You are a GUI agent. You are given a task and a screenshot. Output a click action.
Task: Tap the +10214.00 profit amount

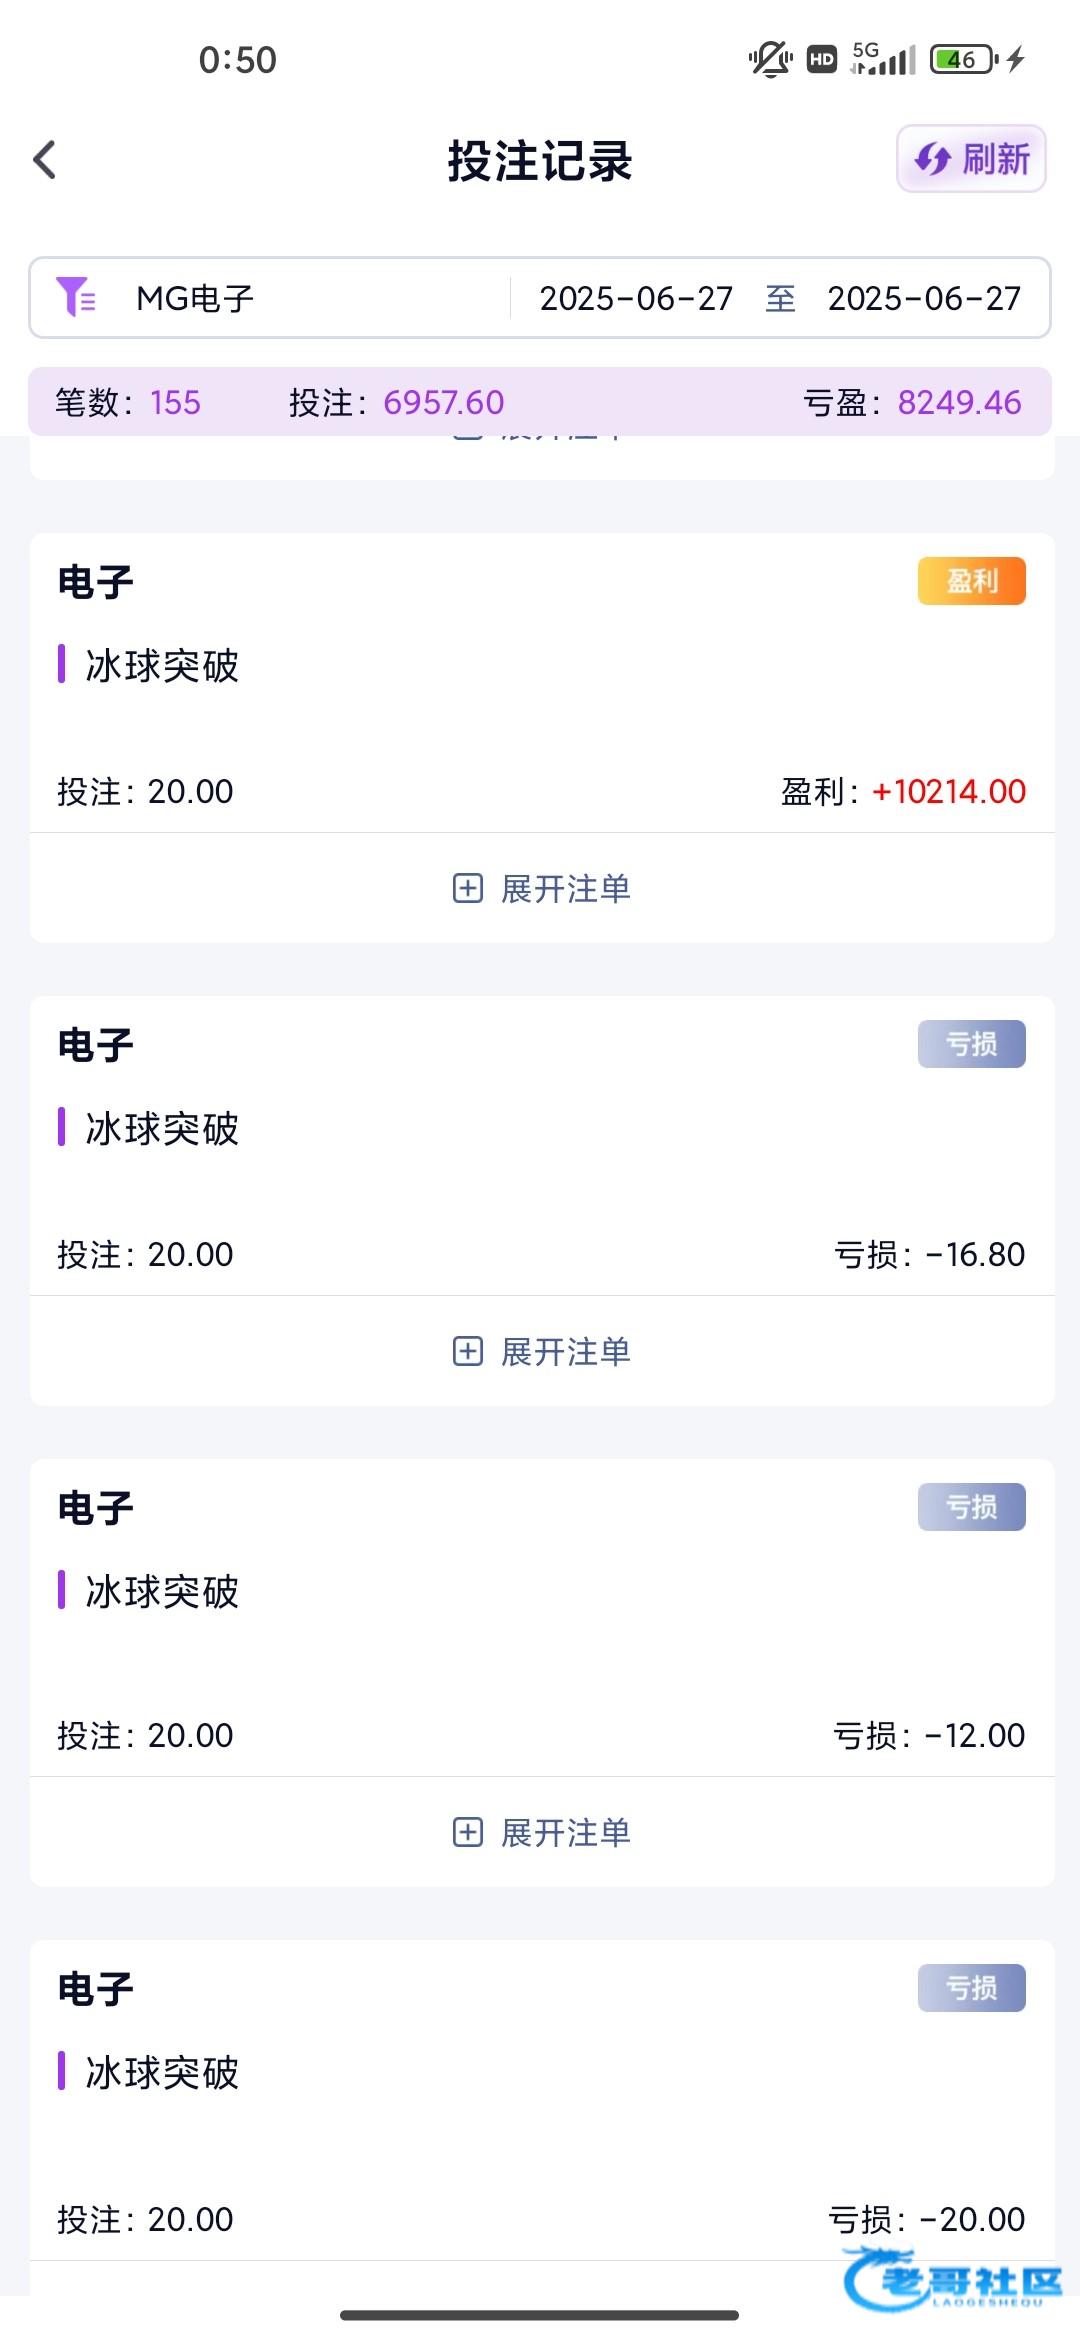(x=948, y=792)
